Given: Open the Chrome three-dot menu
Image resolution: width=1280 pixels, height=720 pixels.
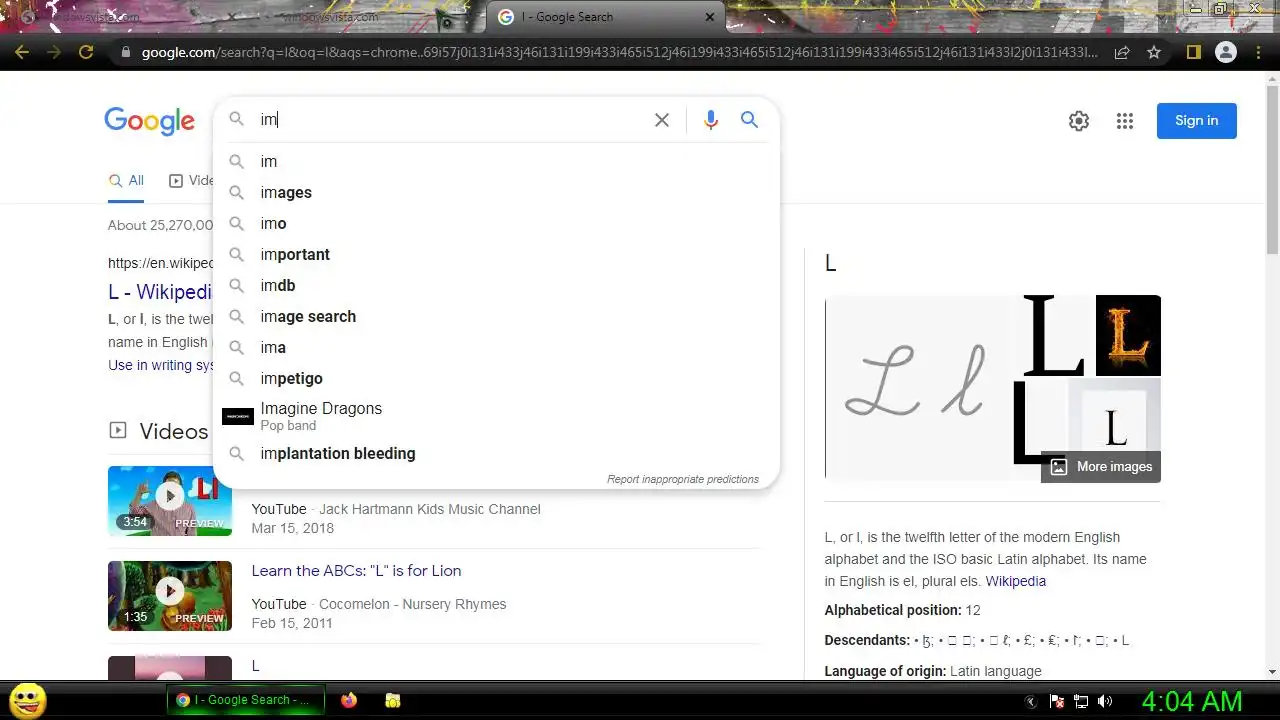Looking at the screenshot, I should pos(1258,52).
